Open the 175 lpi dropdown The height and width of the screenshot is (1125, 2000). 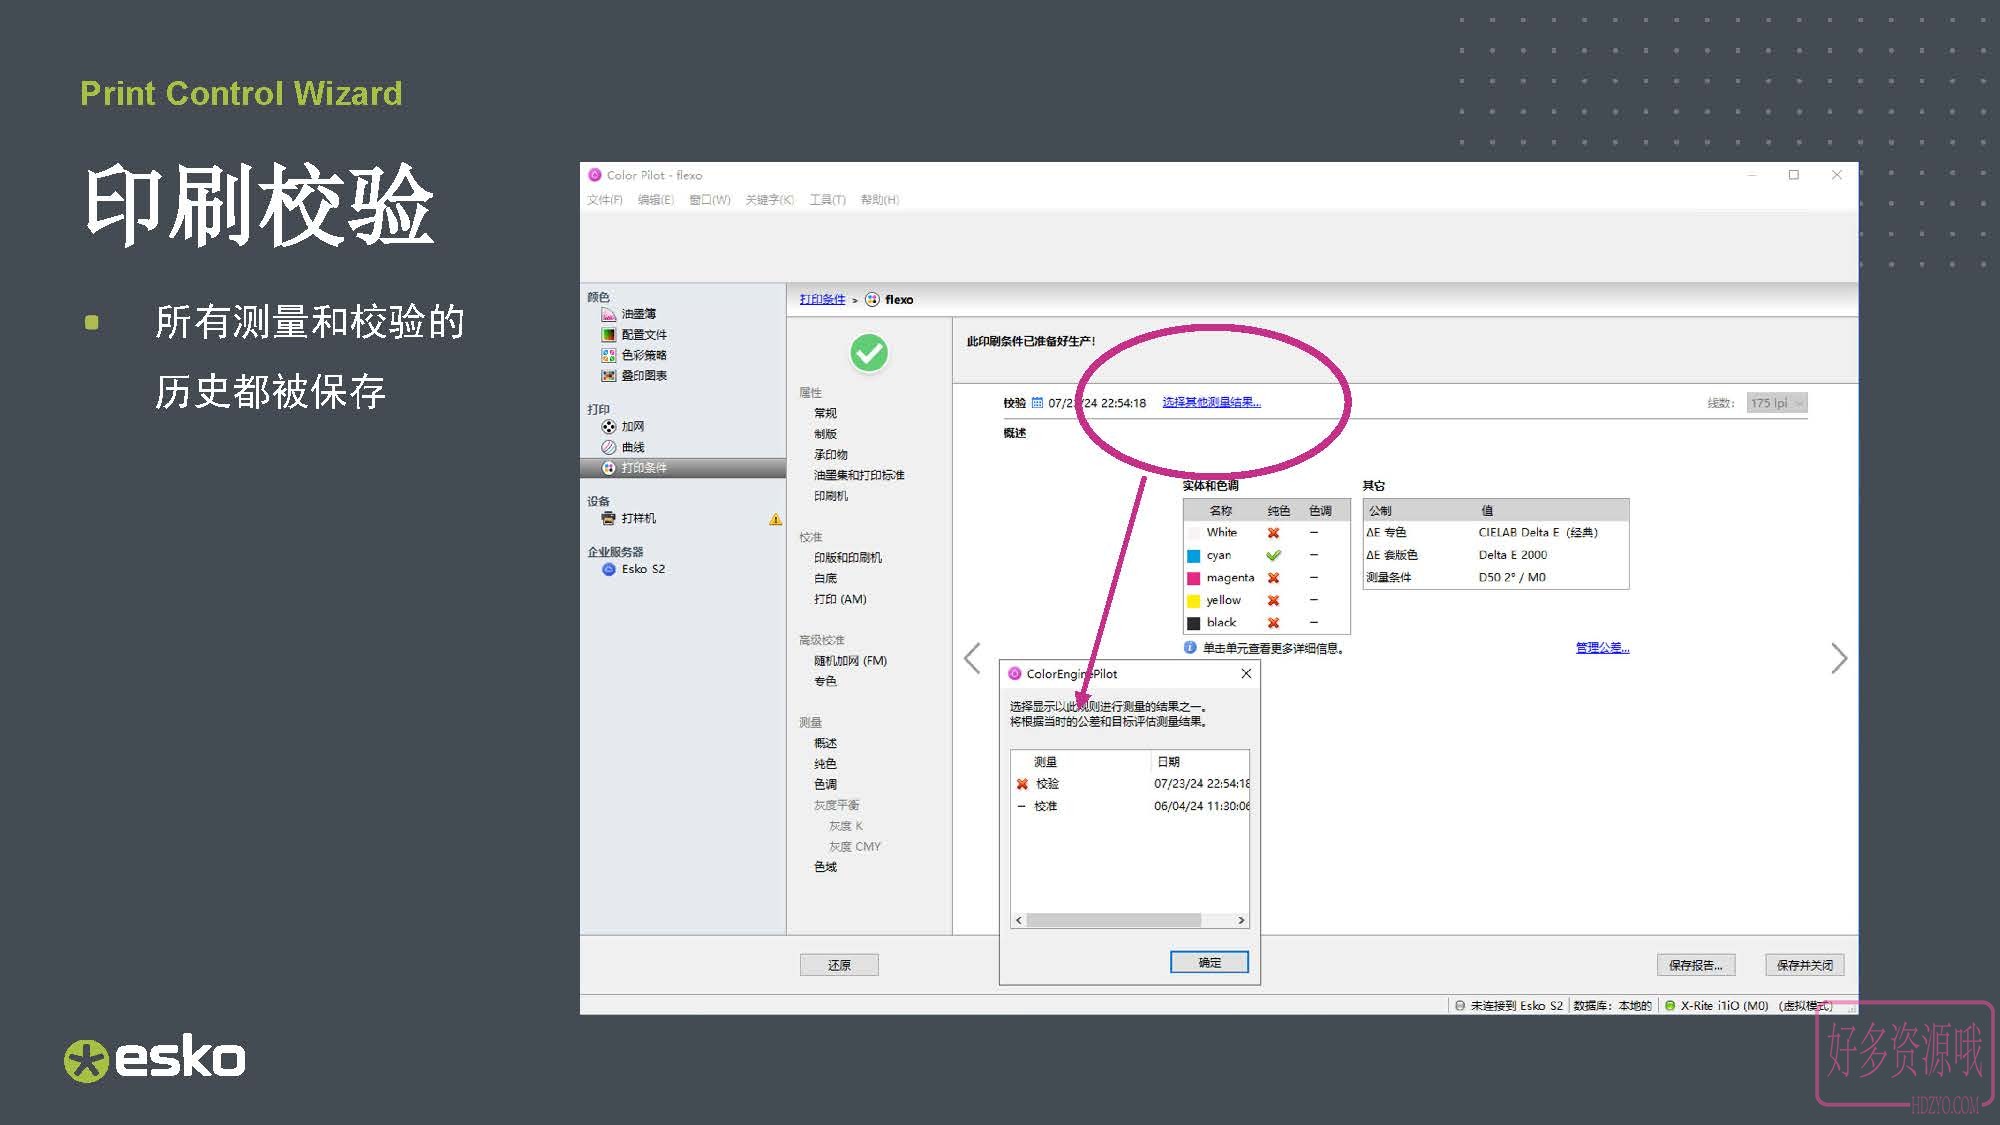[x=1777, y=403]
